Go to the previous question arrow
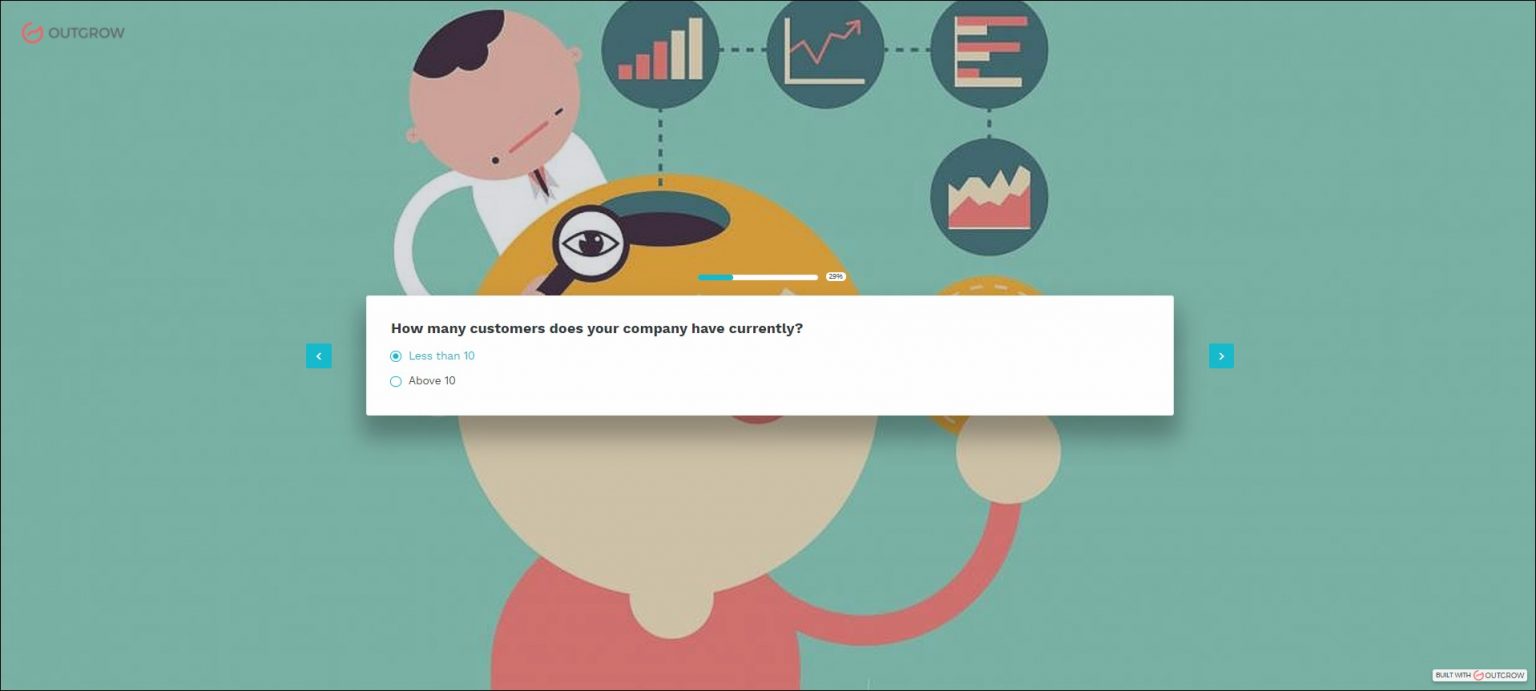 click(319, 356)
